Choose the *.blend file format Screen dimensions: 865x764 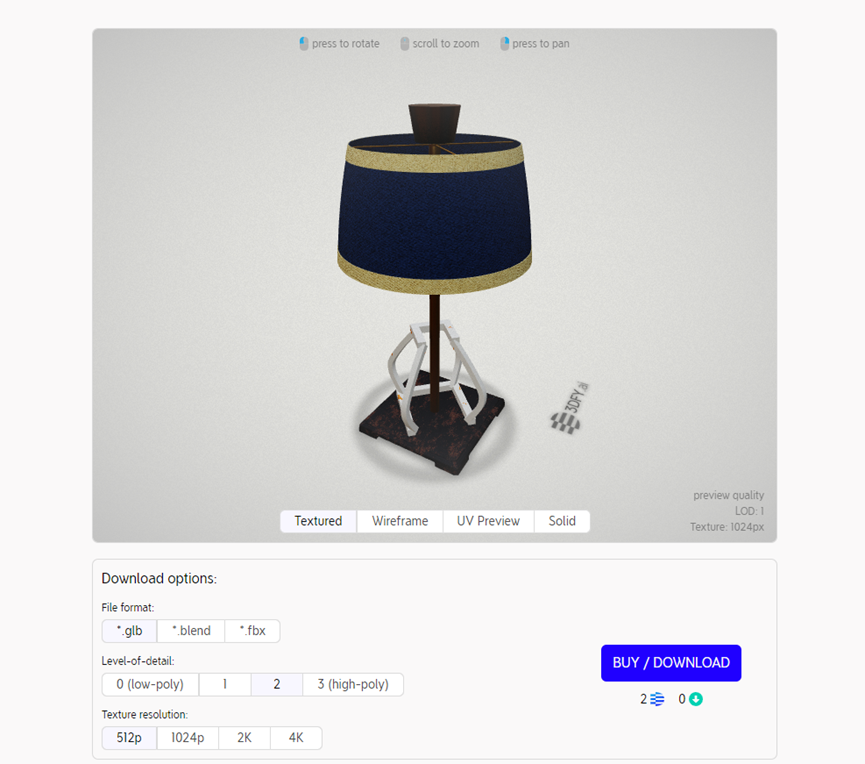[191, 631]
